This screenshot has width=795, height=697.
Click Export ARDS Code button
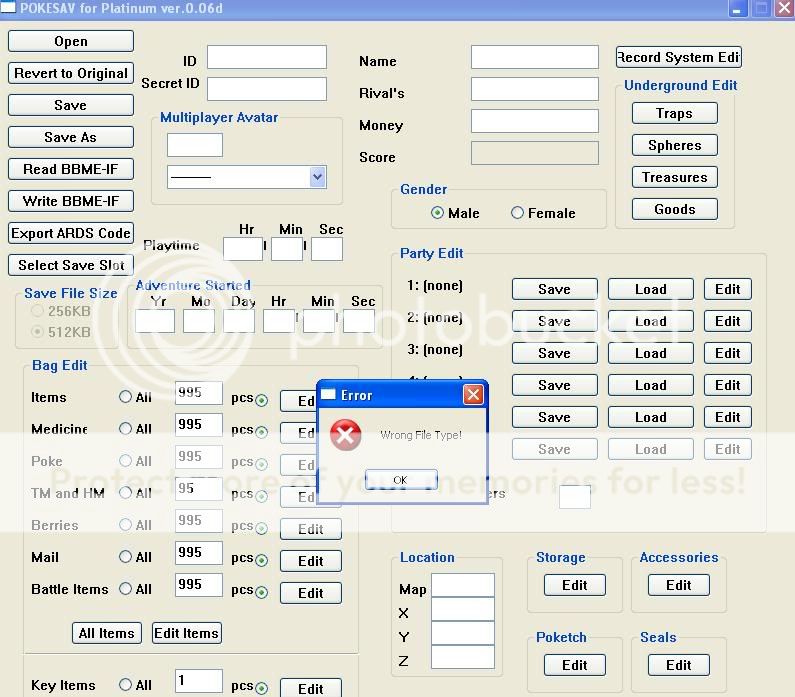pos(71,233)
